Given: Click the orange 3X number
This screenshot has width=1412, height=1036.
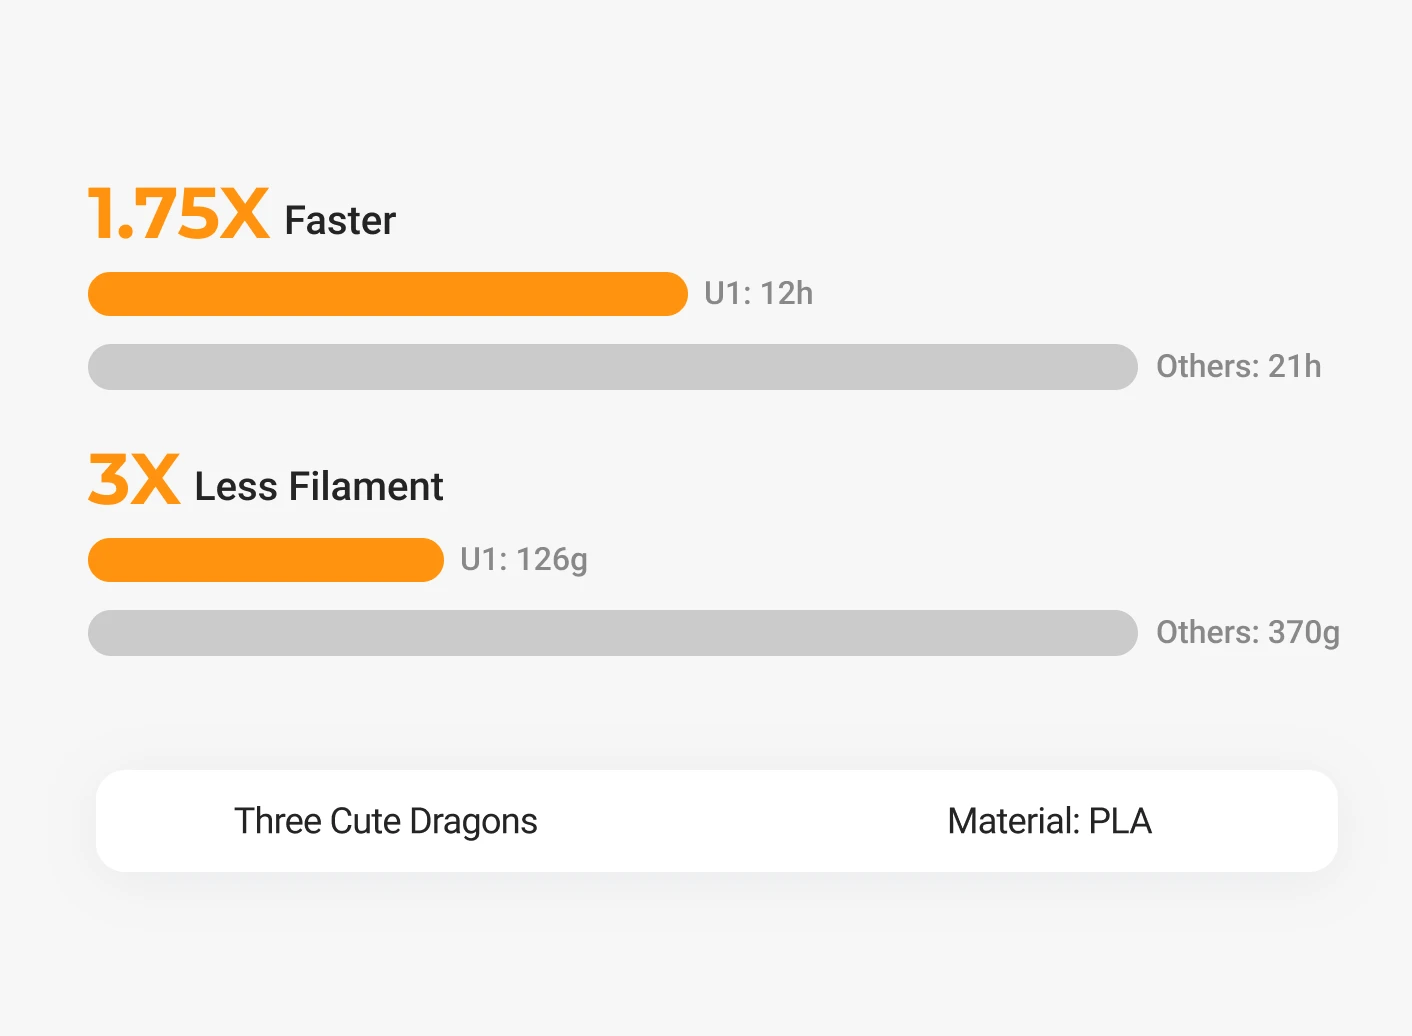Looking at the screenshot, I should pos(134,480).
